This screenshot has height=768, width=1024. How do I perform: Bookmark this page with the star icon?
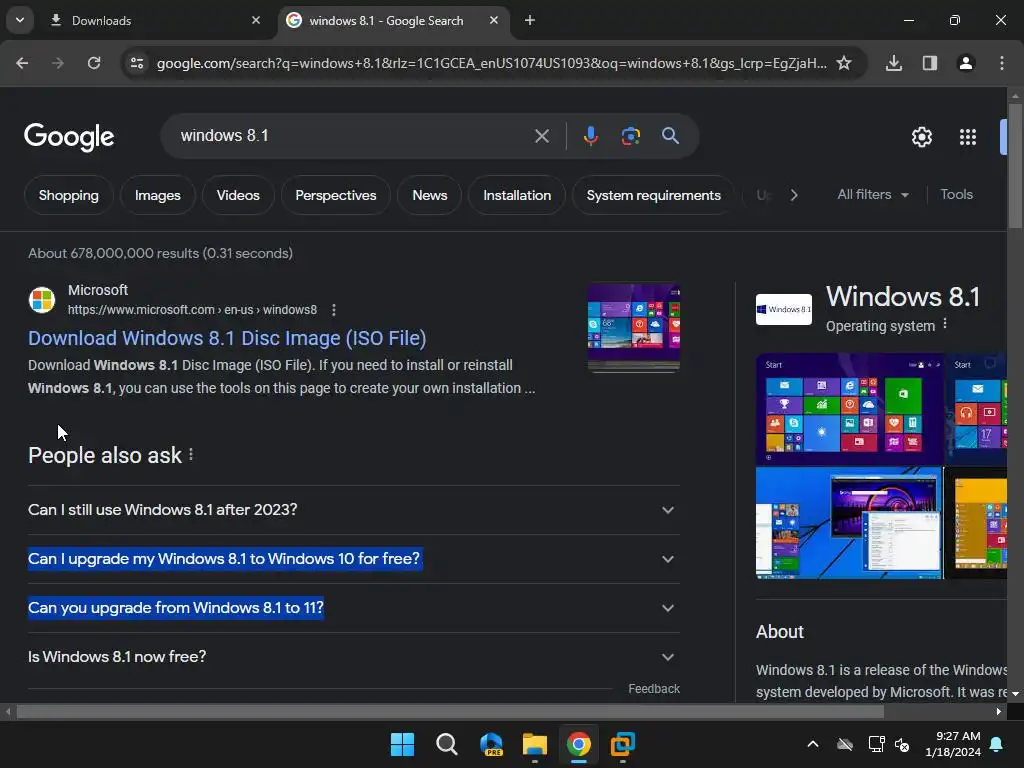coord(844,63)
